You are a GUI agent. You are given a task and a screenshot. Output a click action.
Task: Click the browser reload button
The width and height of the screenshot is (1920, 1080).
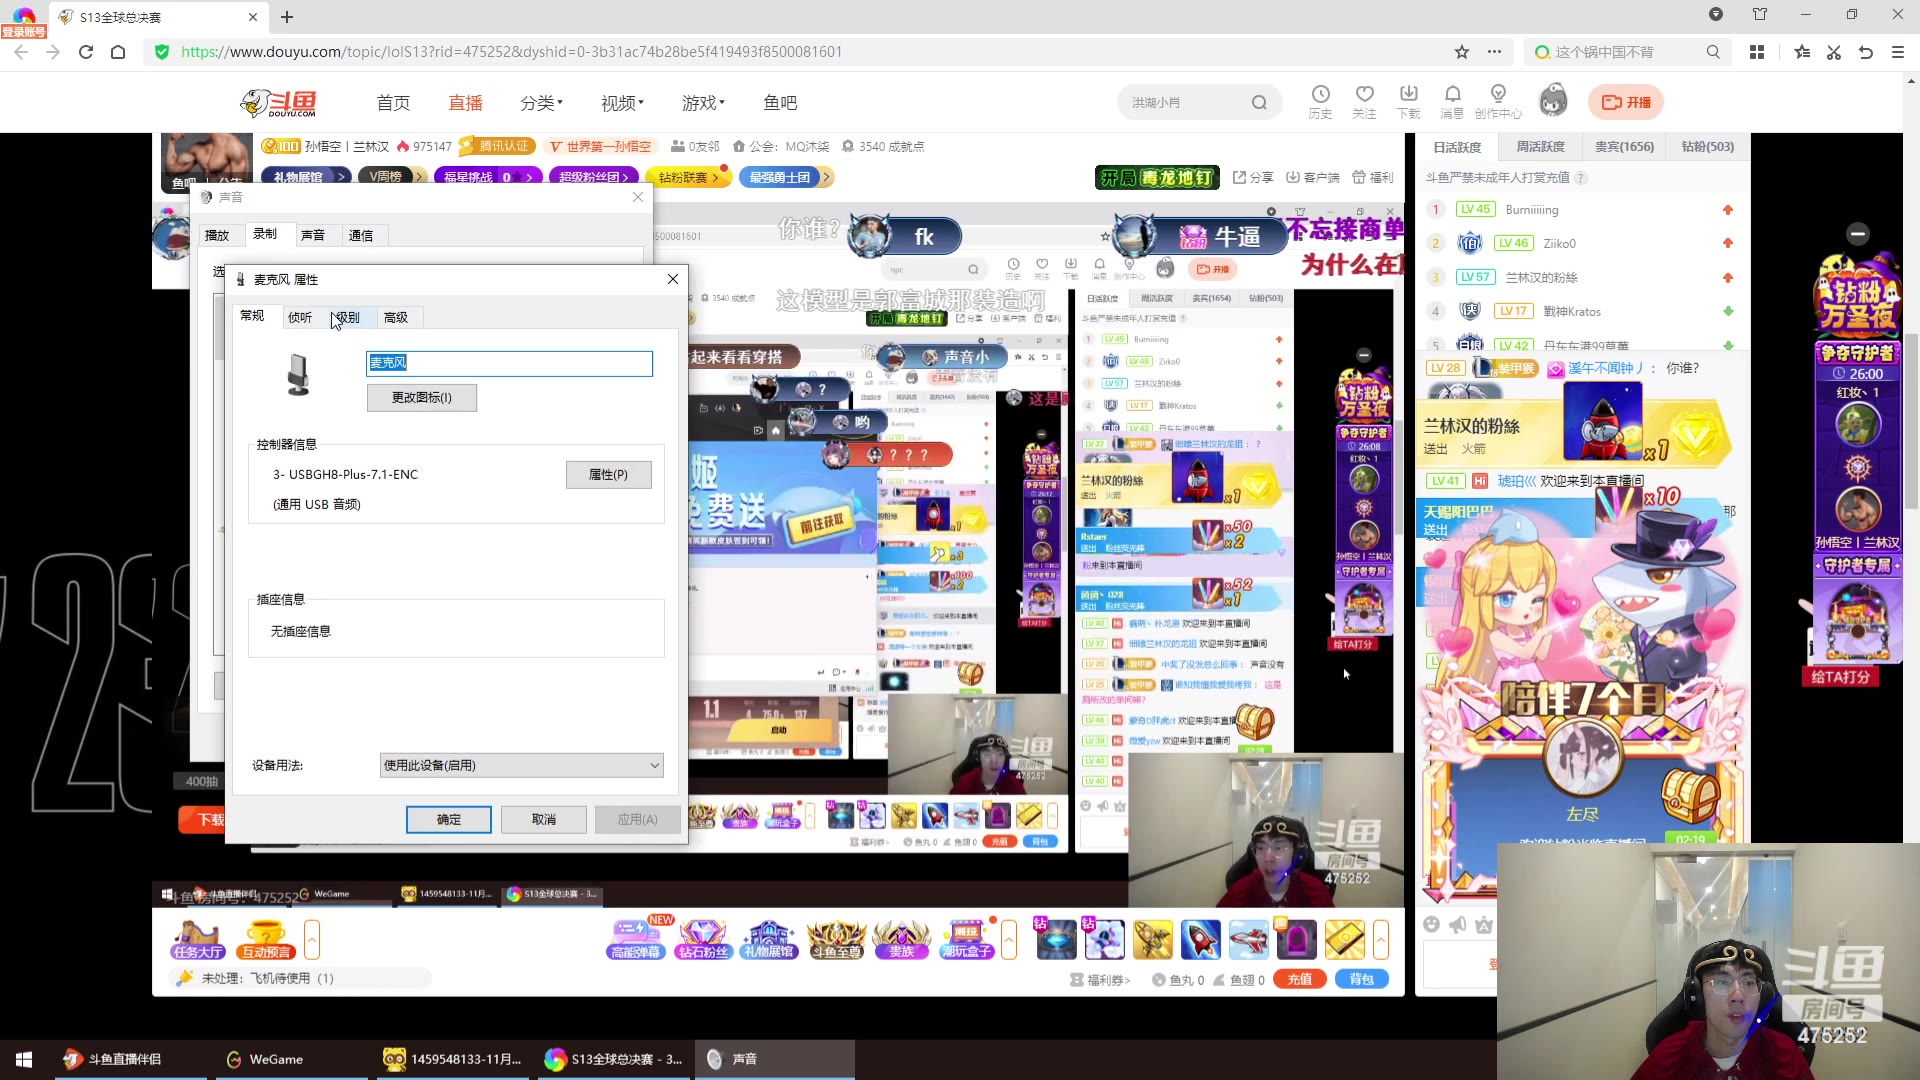pyautogui.click(x=86, y=52)
